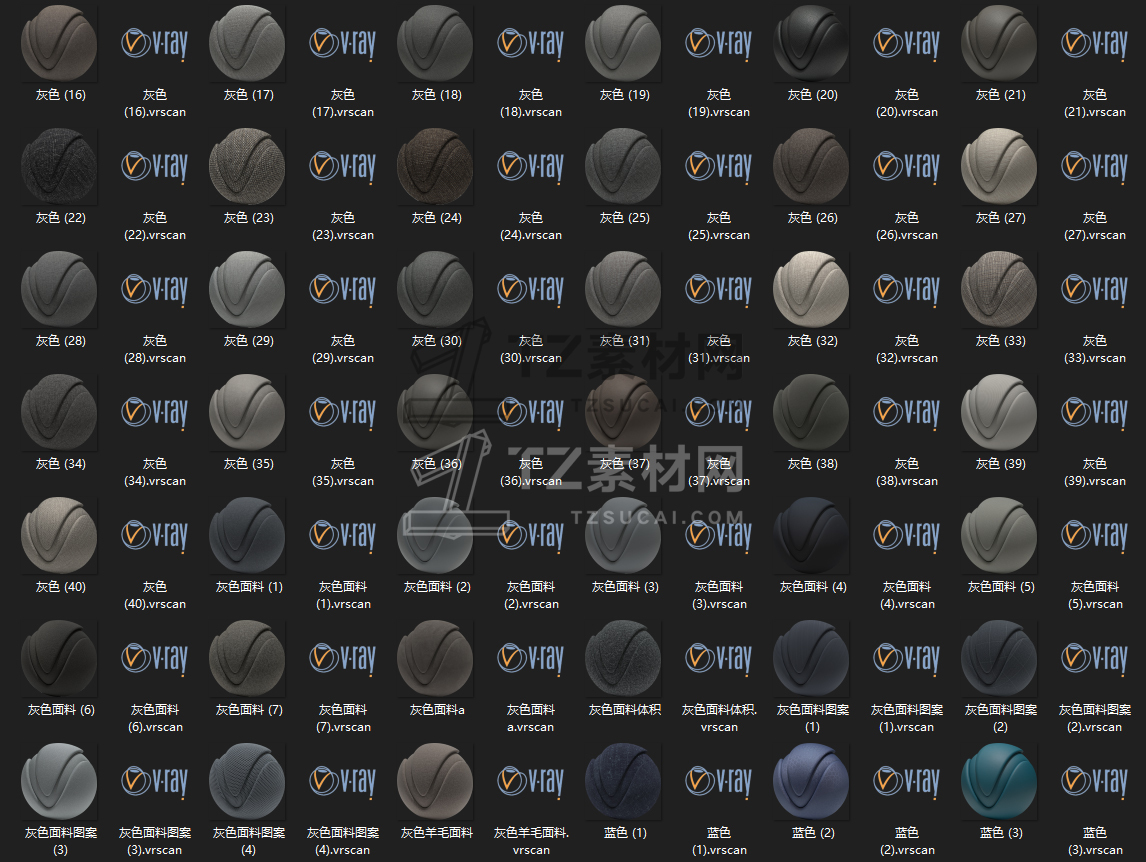Click the file name label 灰色 (29)
1146x862 pixels.
(x=248, y=340)
